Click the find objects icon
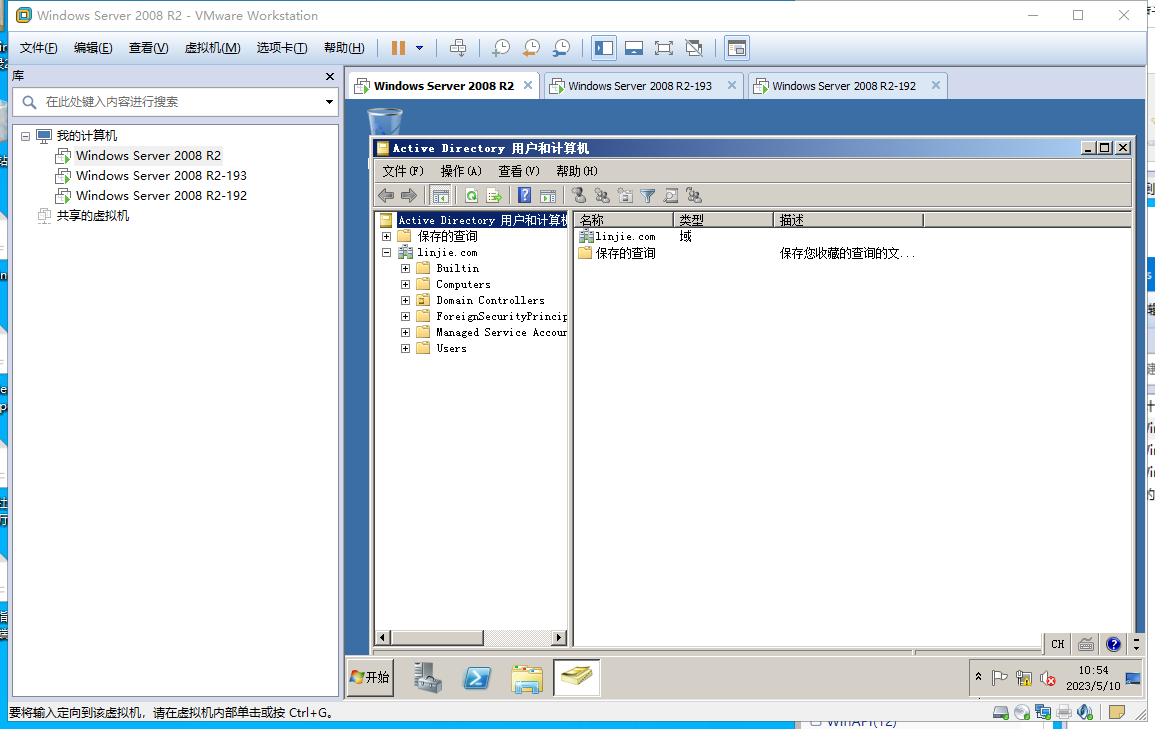The width and height of the screenshot is (1155, 729). (670, 195)
